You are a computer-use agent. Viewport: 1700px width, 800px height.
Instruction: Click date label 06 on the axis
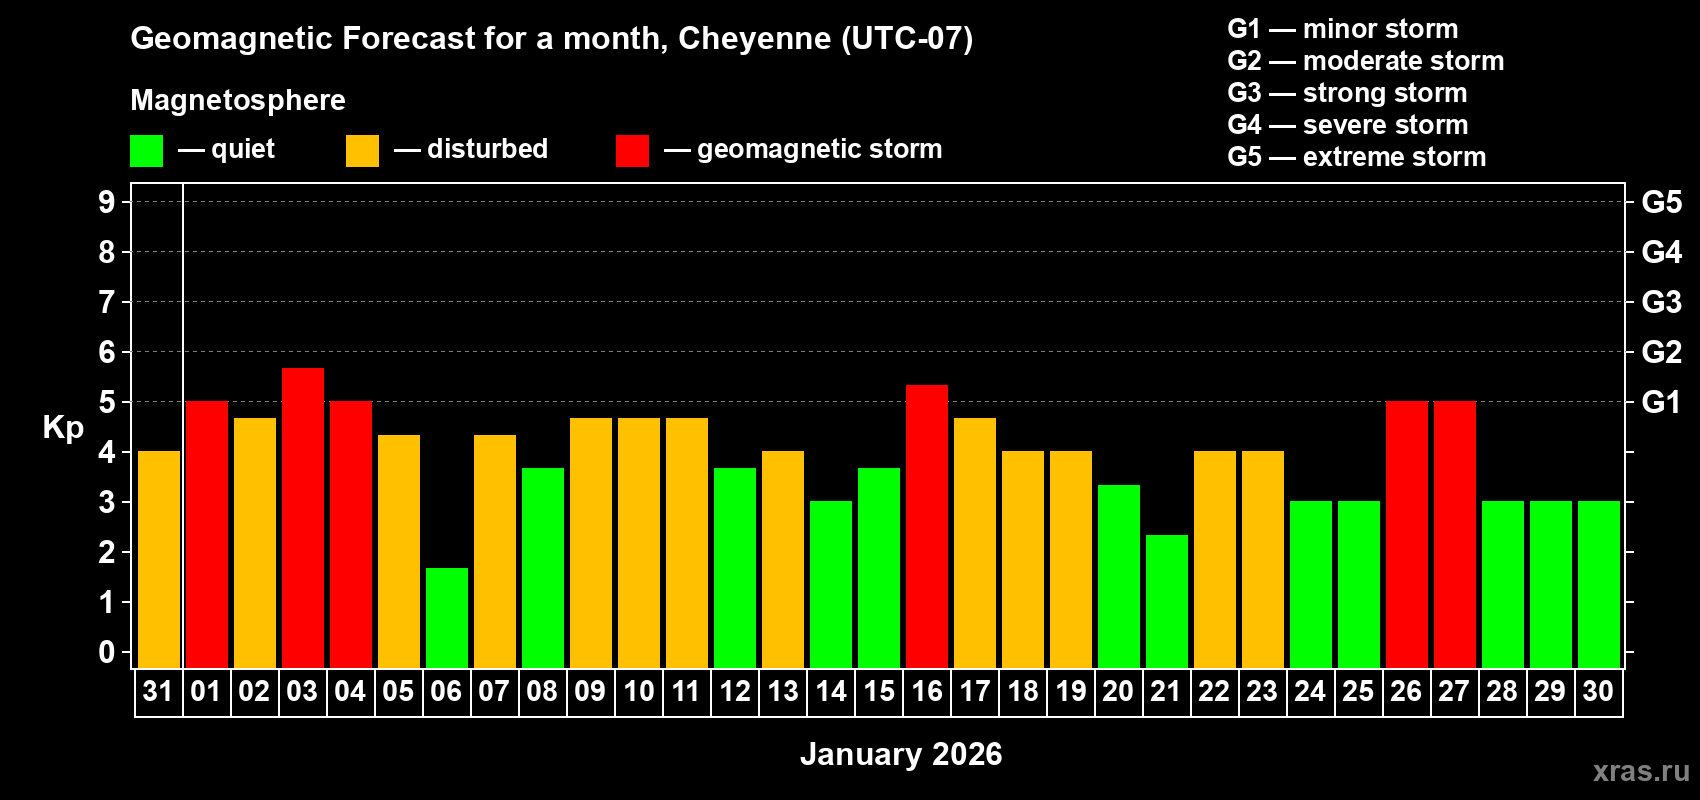(x=446, y=691)
